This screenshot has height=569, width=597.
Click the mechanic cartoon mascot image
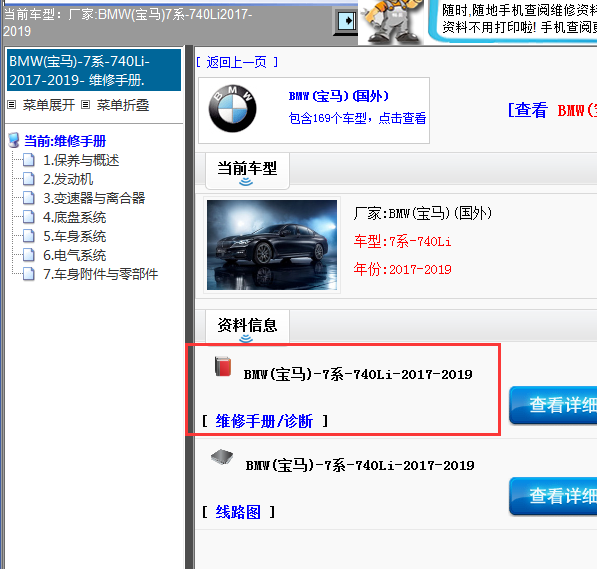(391, 21)
